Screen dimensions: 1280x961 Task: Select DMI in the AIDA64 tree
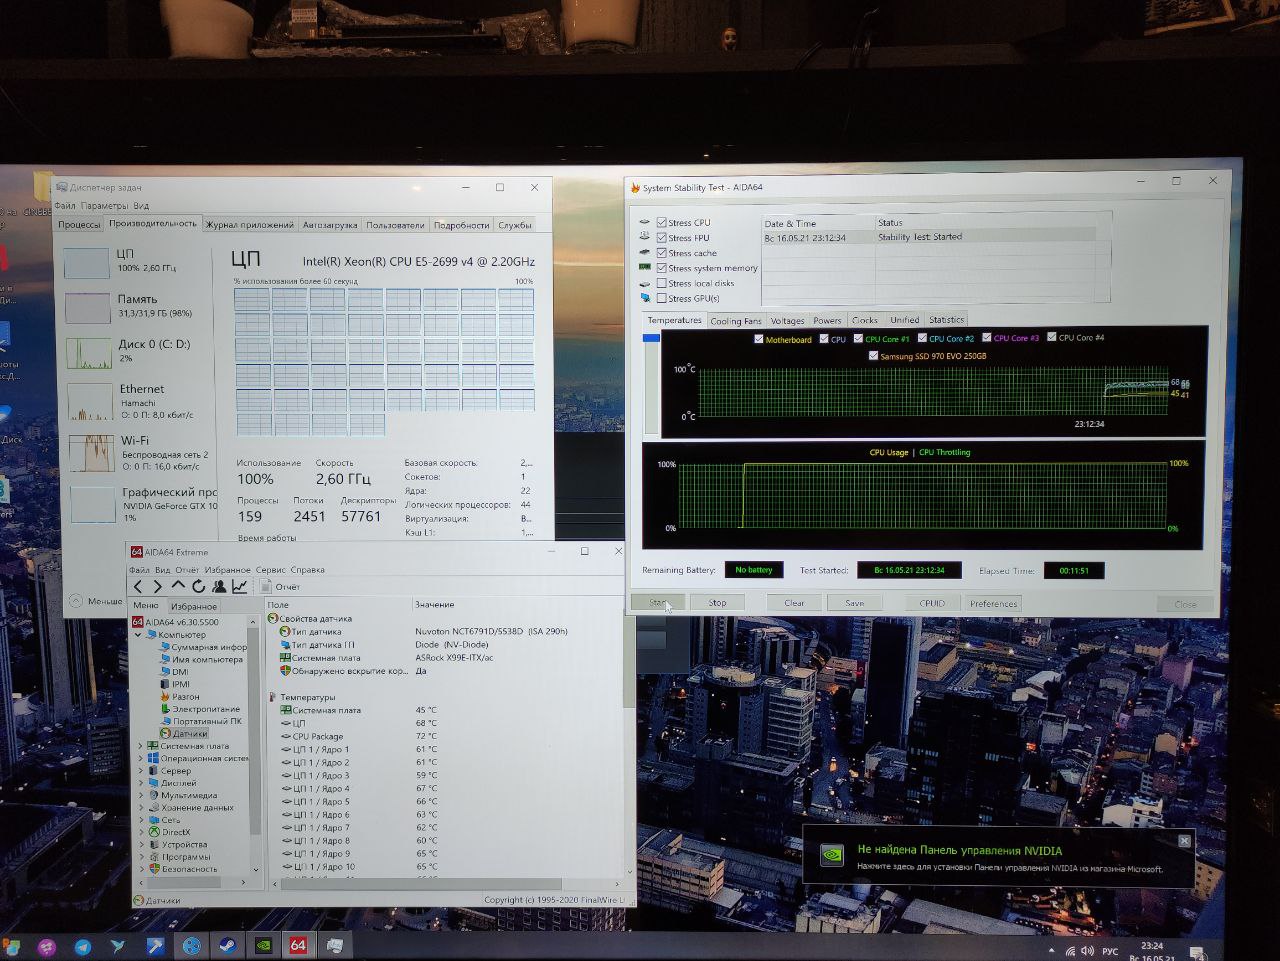[173, 672]
